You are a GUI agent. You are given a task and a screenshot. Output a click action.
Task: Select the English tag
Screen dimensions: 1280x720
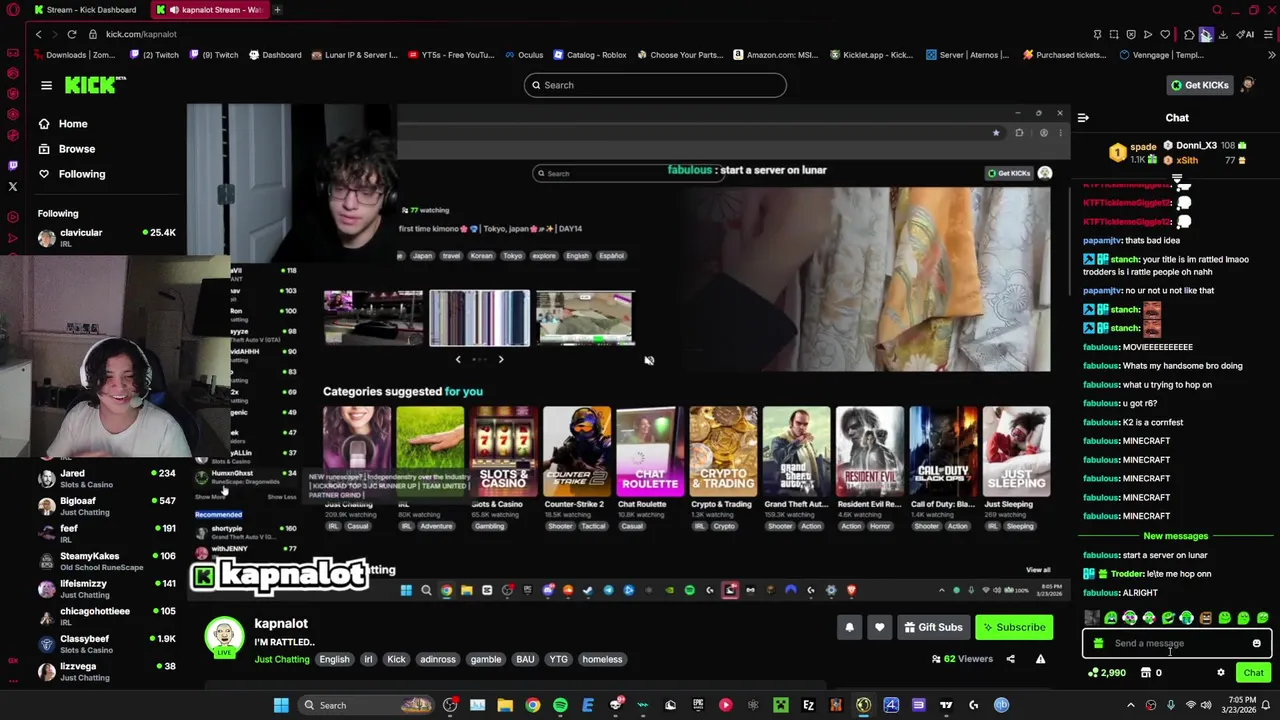(x=334, y=659)
